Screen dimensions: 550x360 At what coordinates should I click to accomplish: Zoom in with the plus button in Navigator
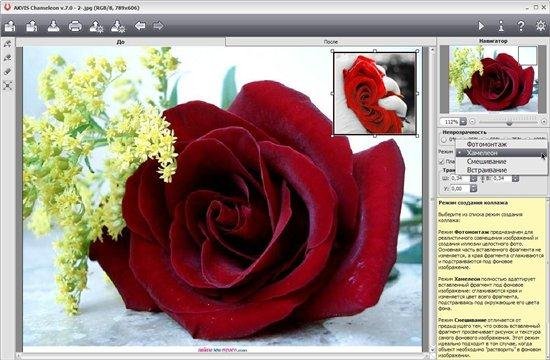[544, 122]
